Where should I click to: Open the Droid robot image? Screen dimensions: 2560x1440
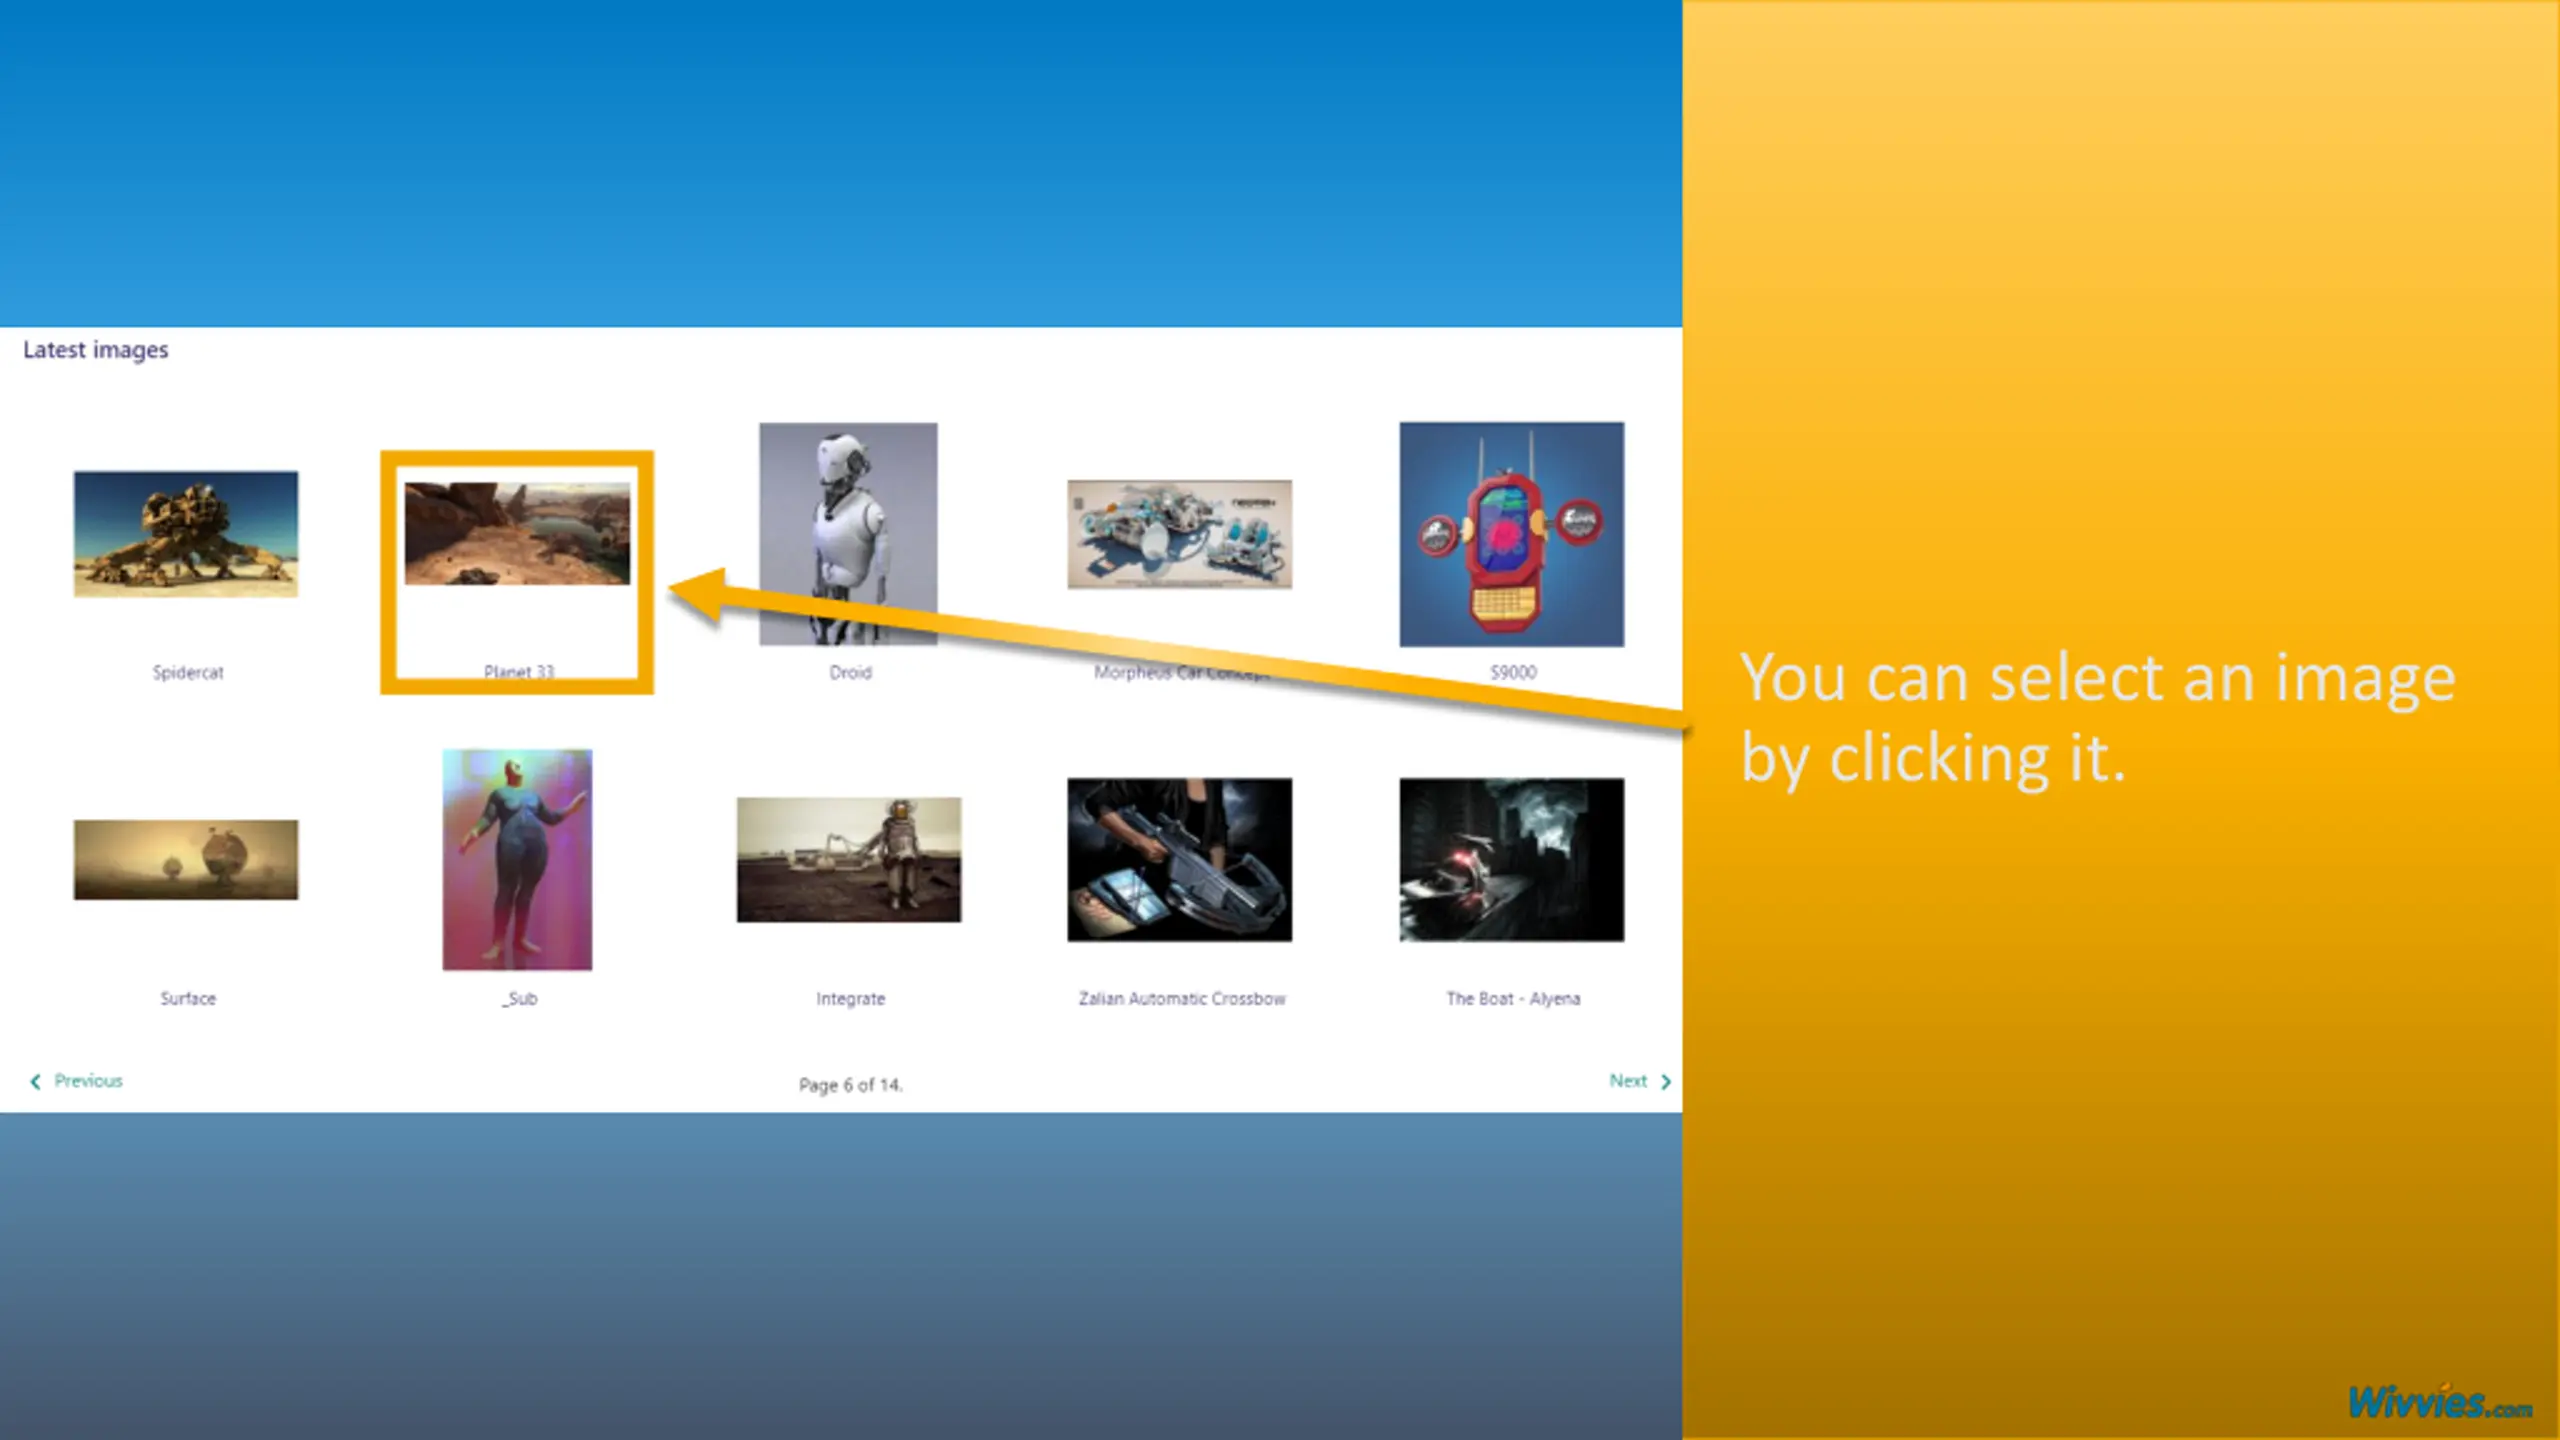click(x=848, y=534)
